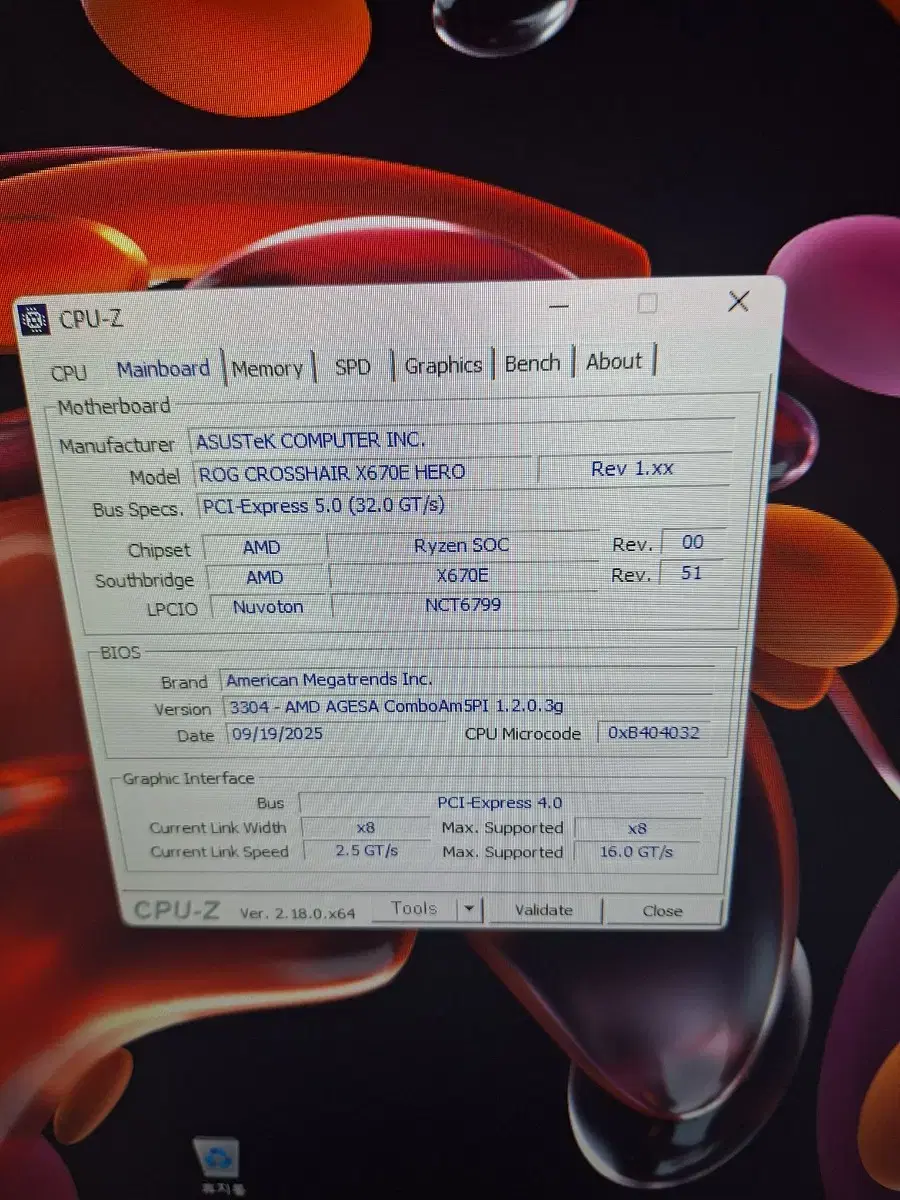Click the Southbridge Rev. 51 value
The width and height of the screenshot is (900, 1200).
click(x=692, y=573)
